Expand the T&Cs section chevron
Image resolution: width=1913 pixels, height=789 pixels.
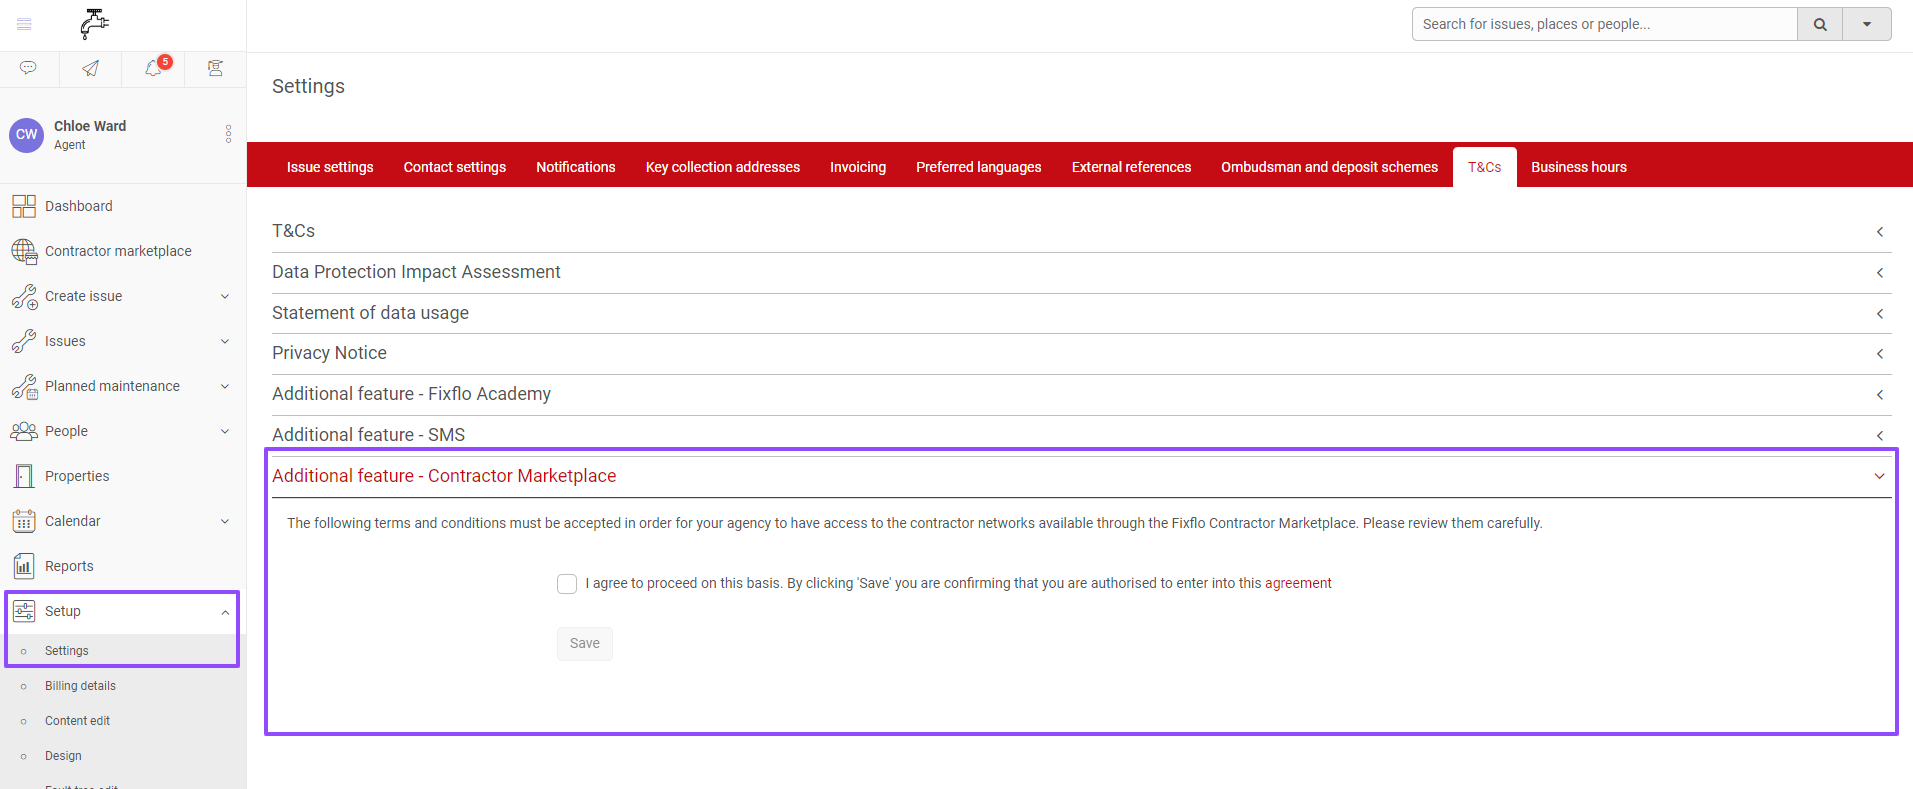coord(1880,232)
